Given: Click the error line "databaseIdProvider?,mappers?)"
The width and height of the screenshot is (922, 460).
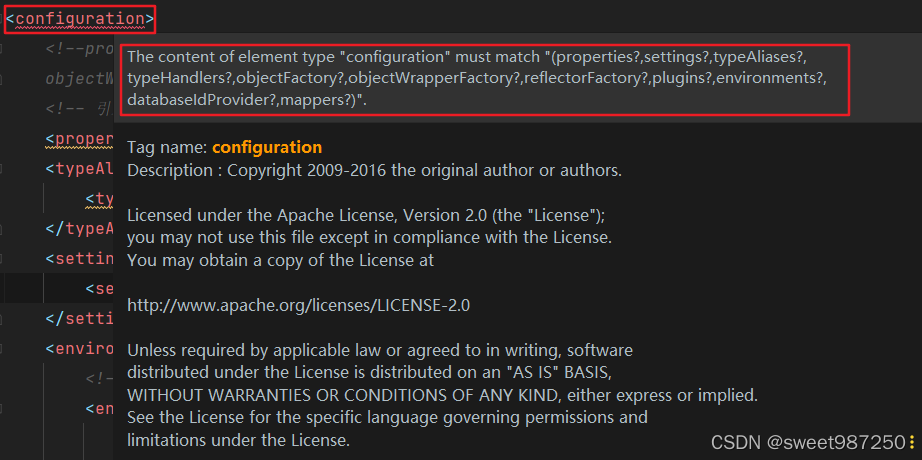Looking at the screenshot, I should (x=247, y=100).
